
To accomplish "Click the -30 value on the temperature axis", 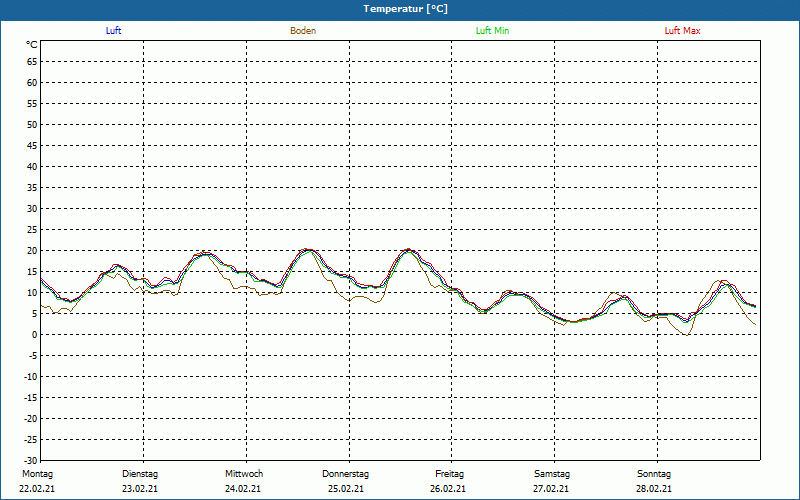I will [31, 461].
